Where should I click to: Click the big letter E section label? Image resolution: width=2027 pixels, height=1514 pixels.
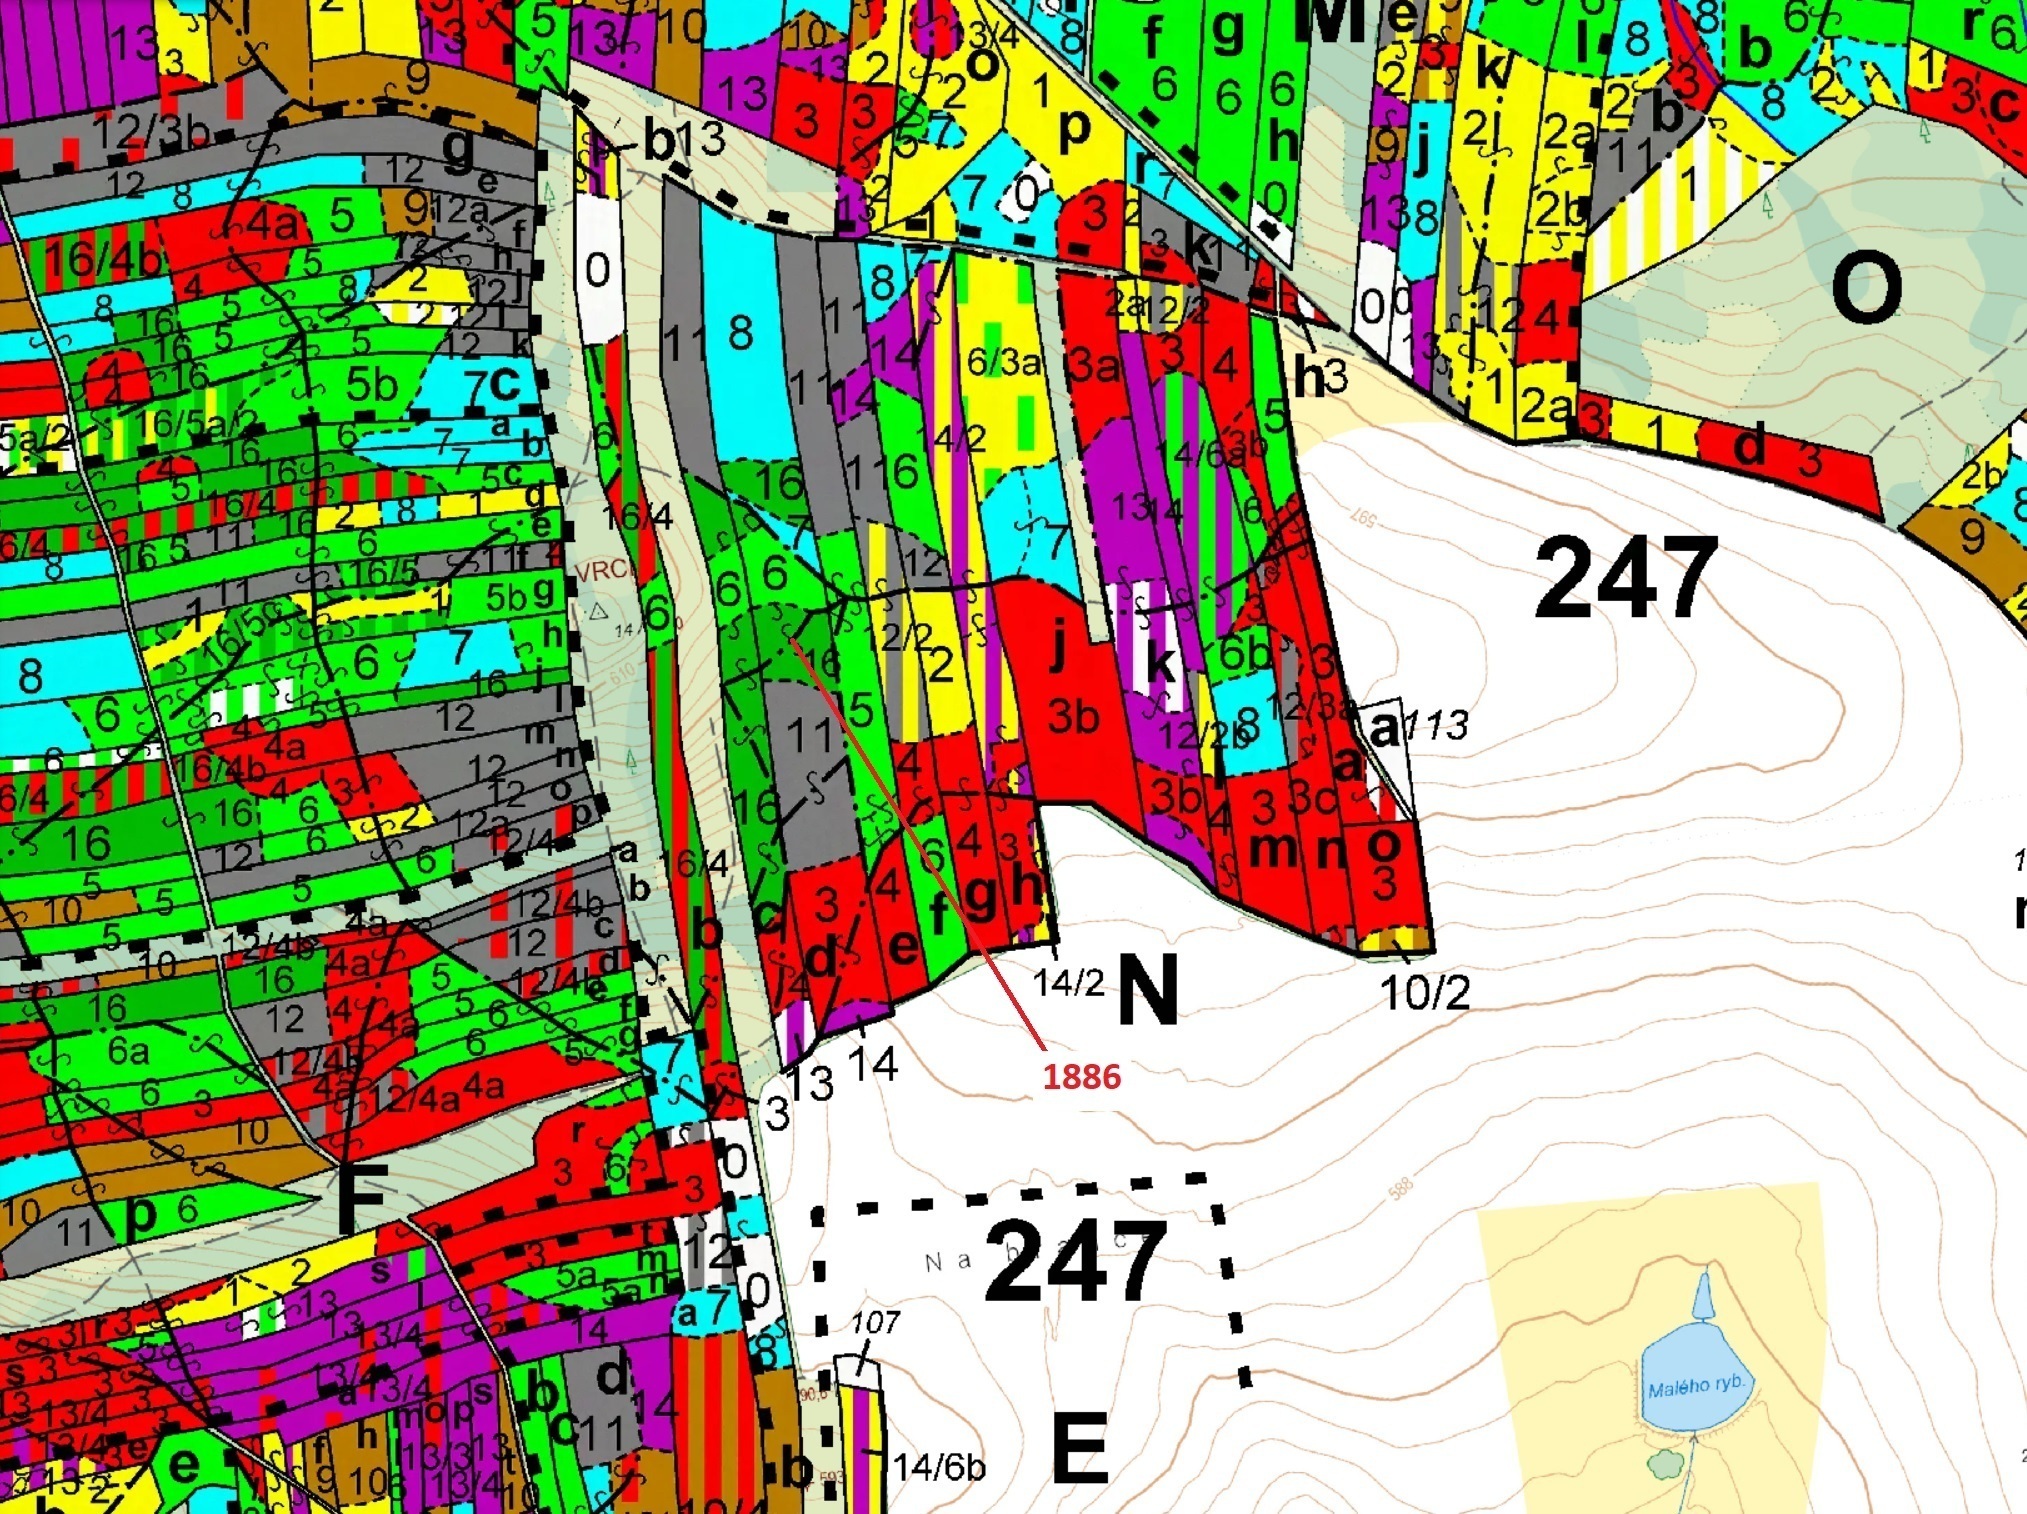coord(1080,1448)
